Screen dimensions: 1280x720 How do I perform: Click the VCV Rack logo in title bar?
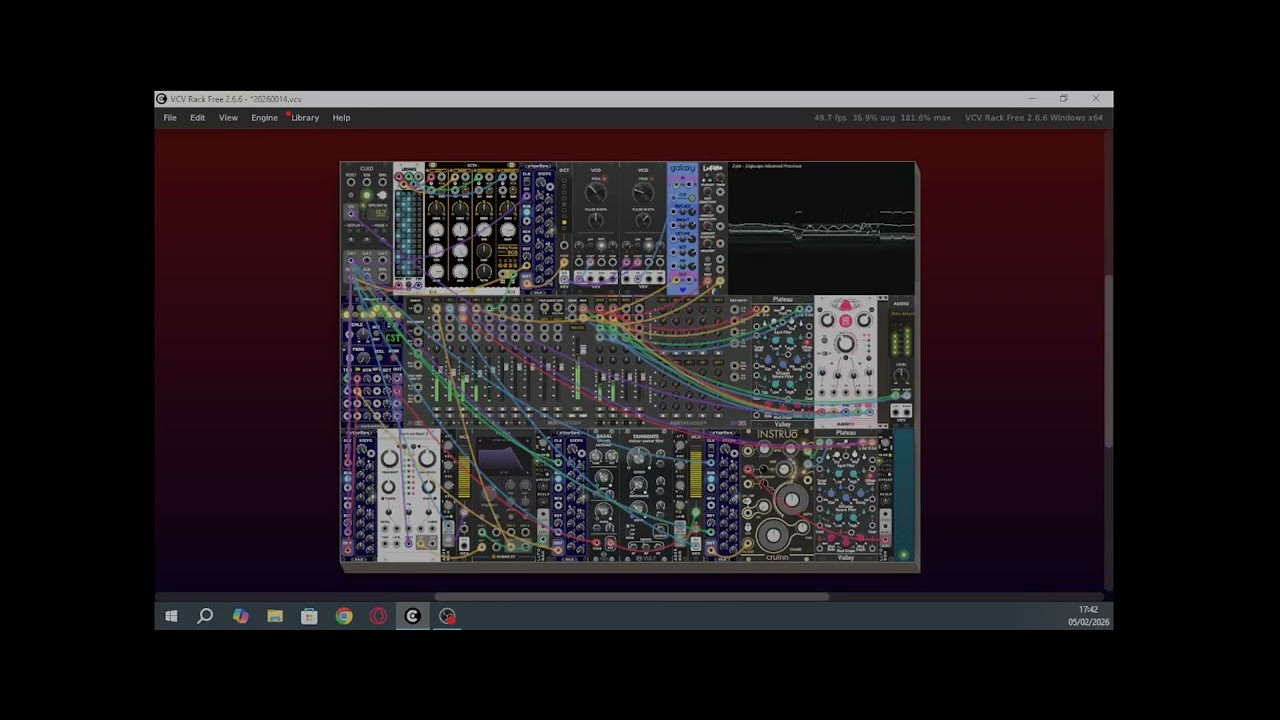[x=161, y=99]
